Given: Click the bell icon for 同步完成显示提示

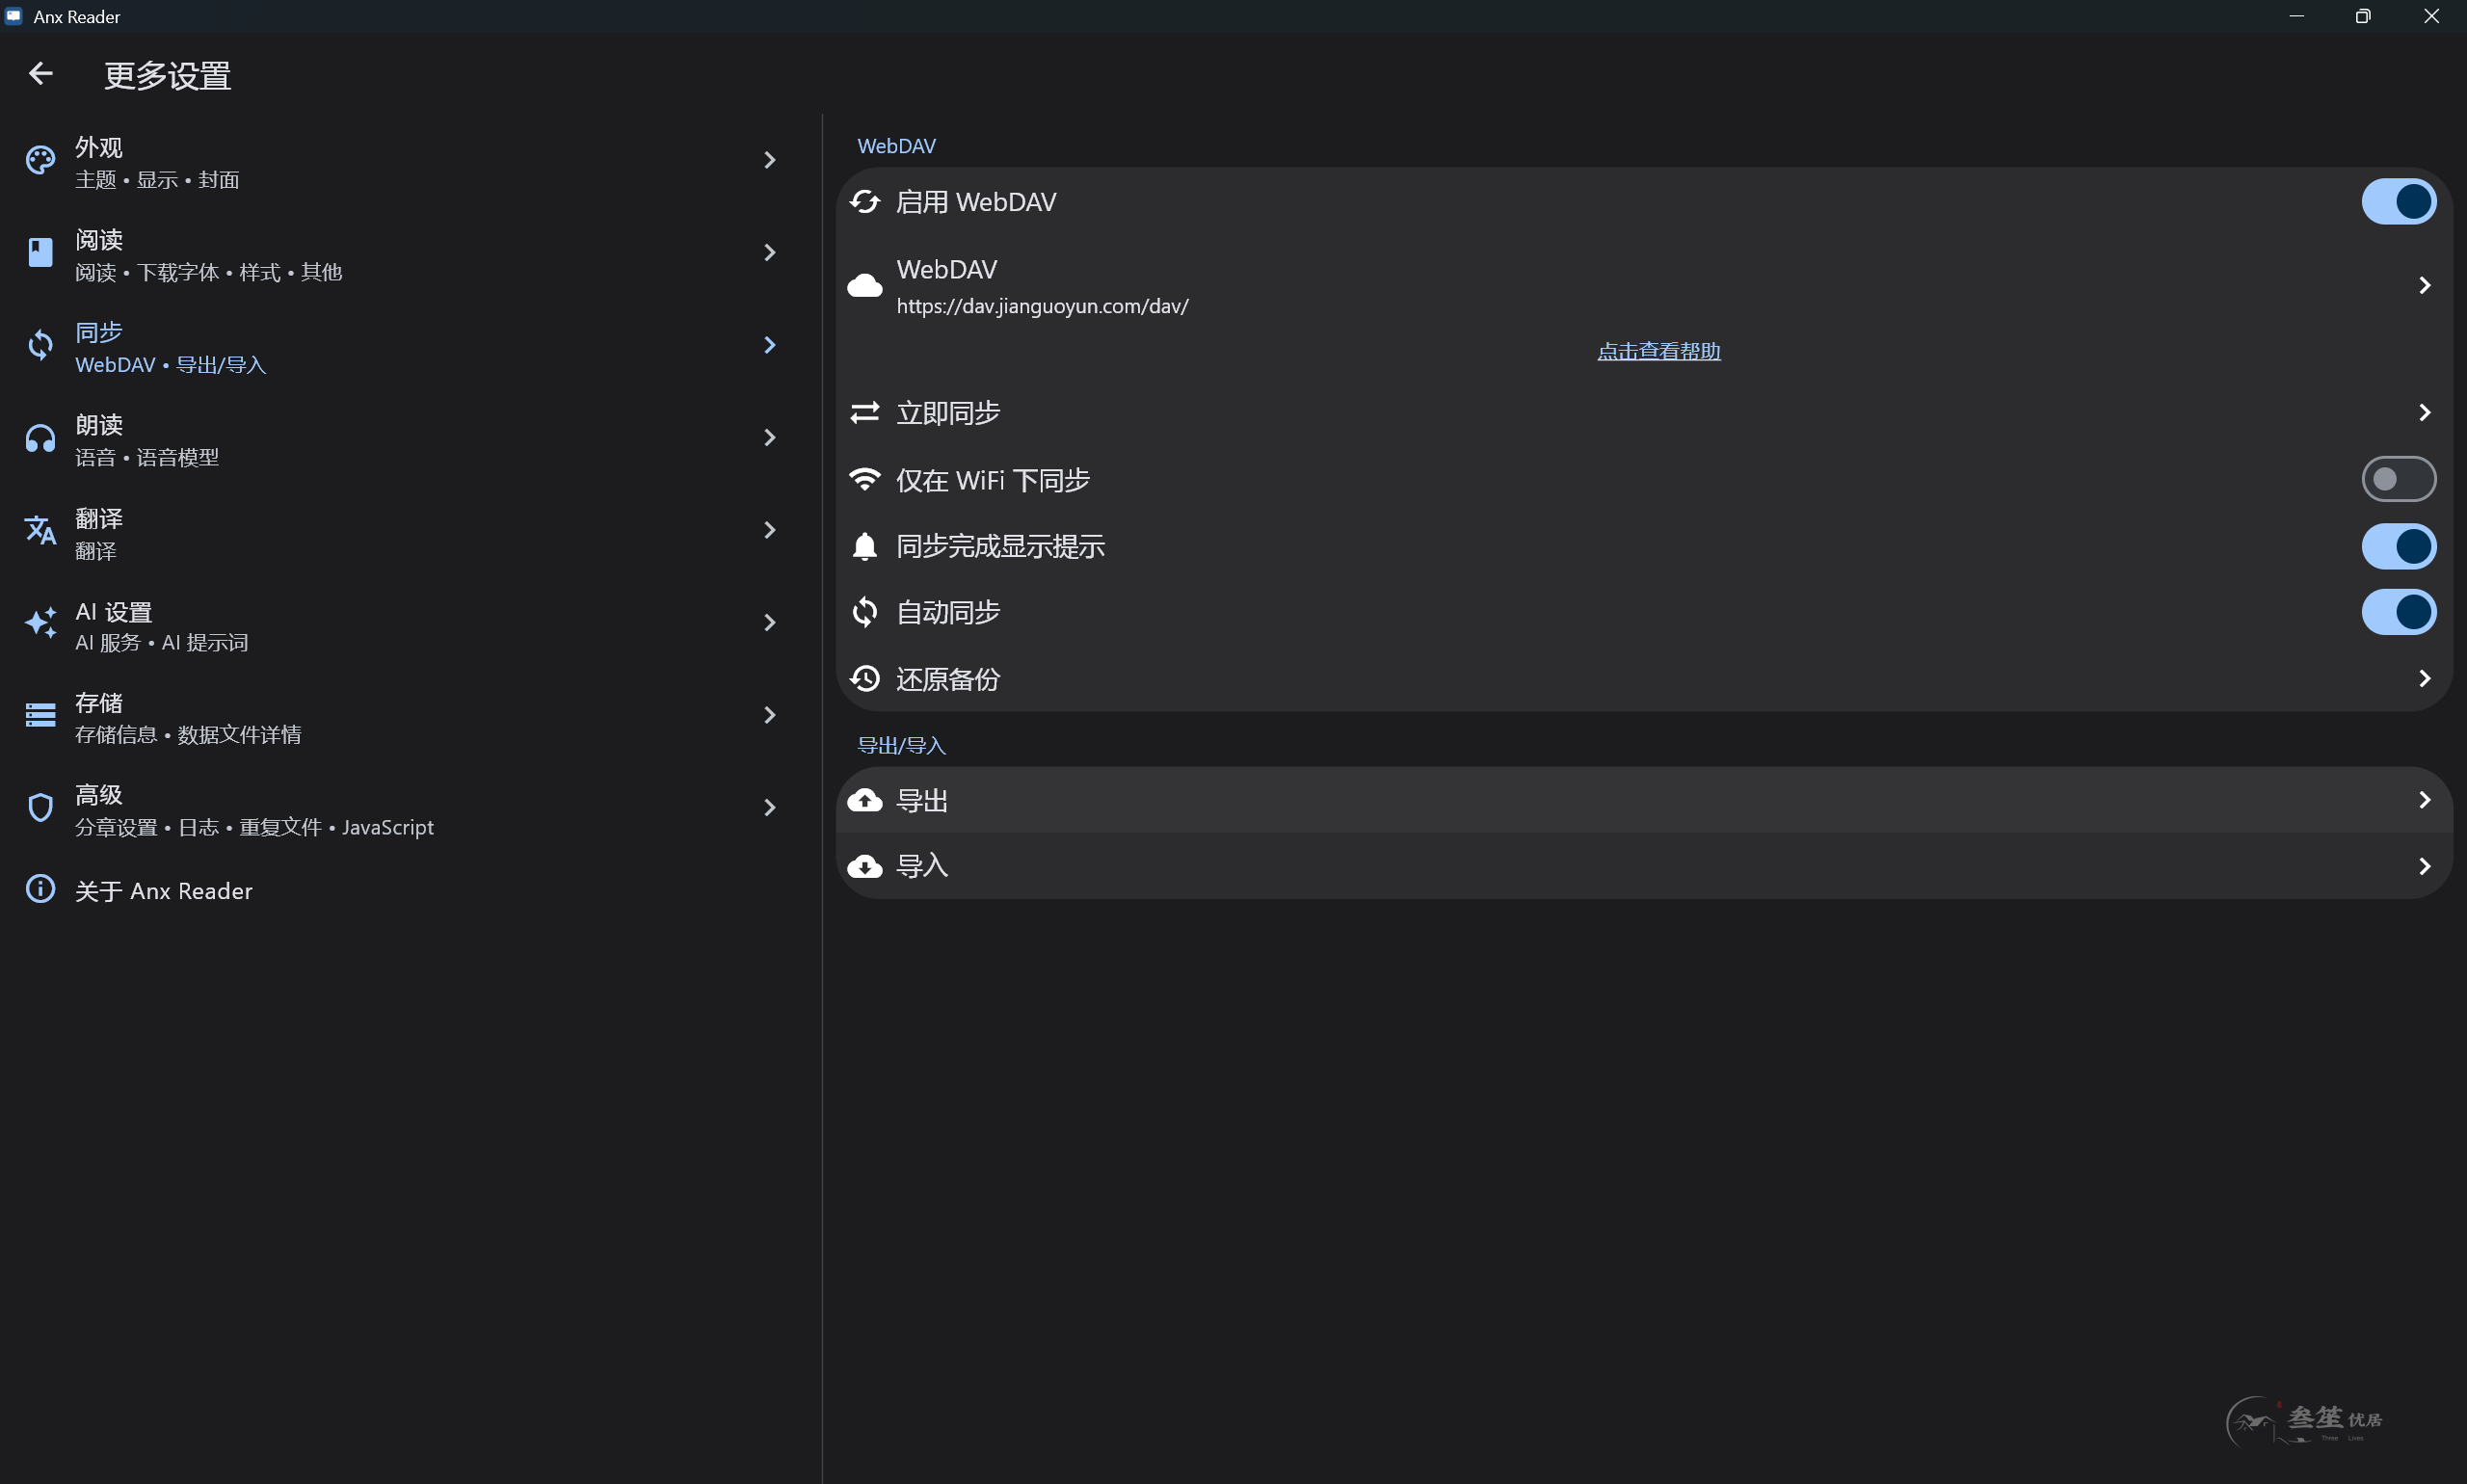Looking at the screenshot, I should click(865, 546).
